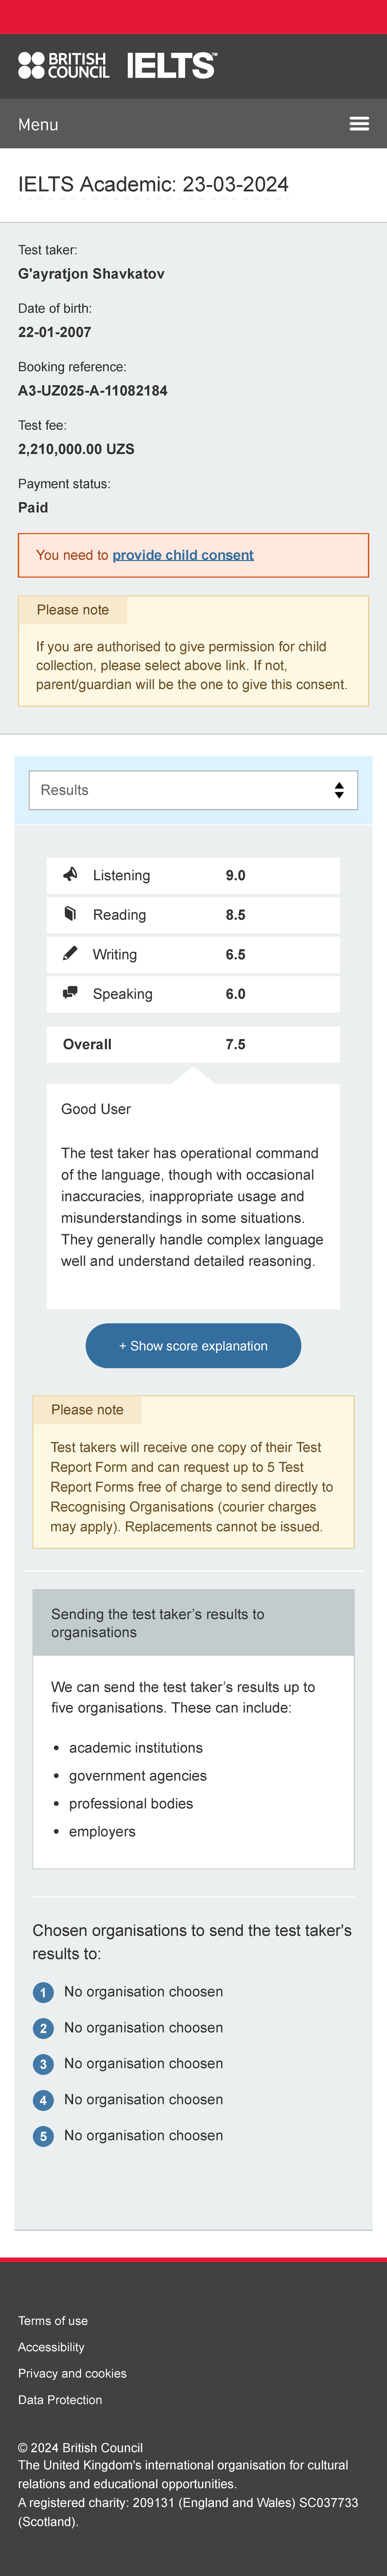The width and height of the screenshot is (387, 2576).
Task: Follow the provide child consent link
Action: click(183, 555)
